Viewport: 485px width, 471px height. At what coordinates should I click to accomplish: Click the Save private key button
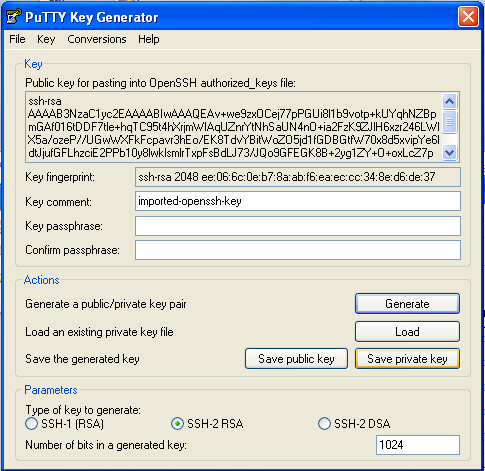(407, 359)
